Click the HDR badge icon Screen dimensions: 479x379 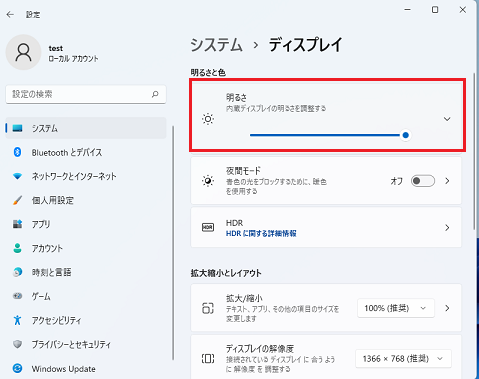click(x=208, y=228)
